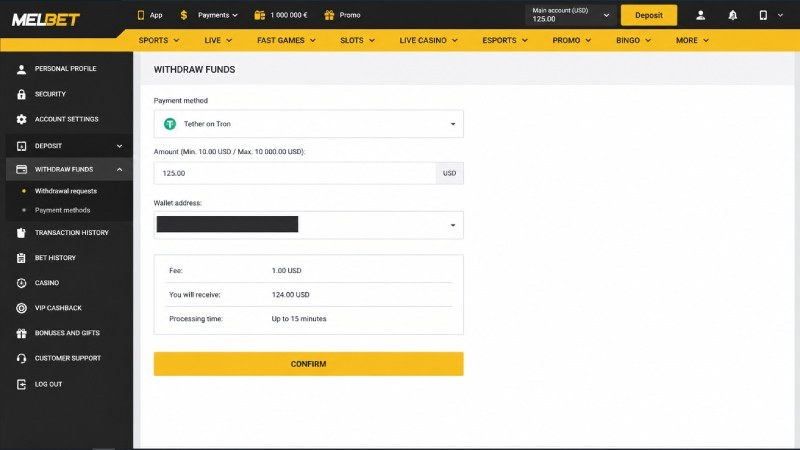
Task: Click the CONFIRM withdrawal button
Action: 309,364
